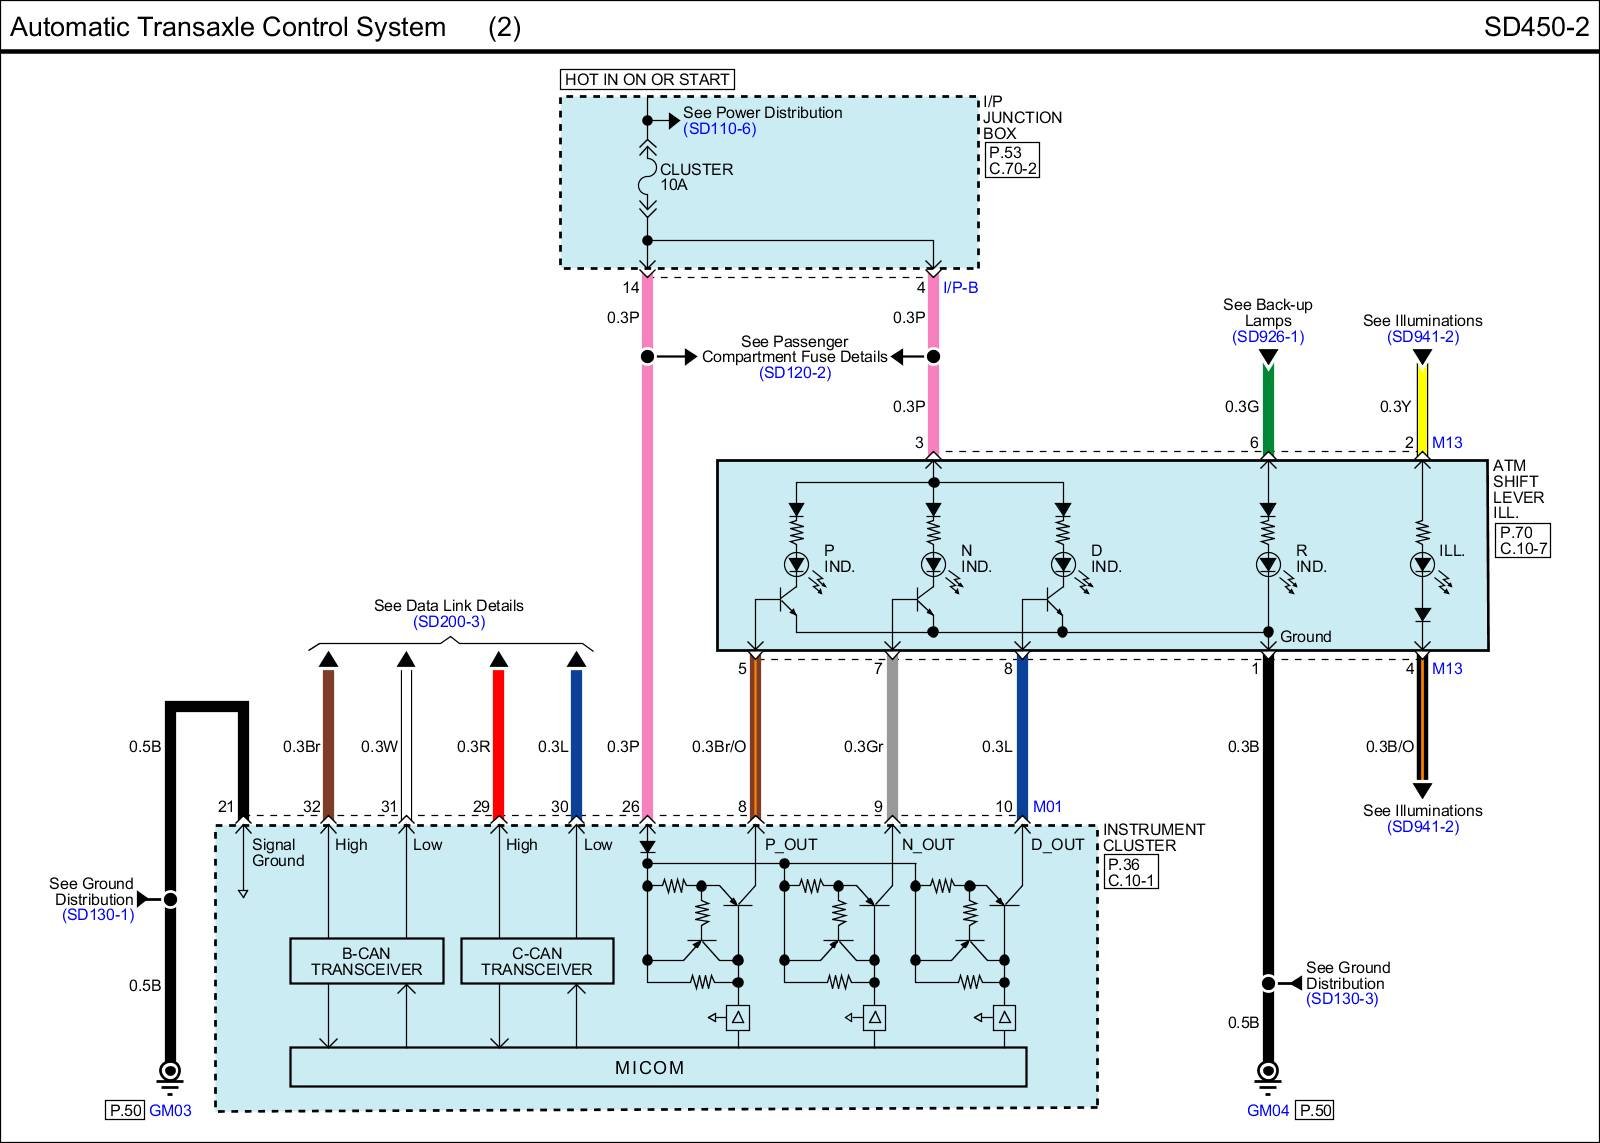Follow the SD130-3 ground distribution link
Screen dimensions: 1600x1143
click(x=1341, y=999)
